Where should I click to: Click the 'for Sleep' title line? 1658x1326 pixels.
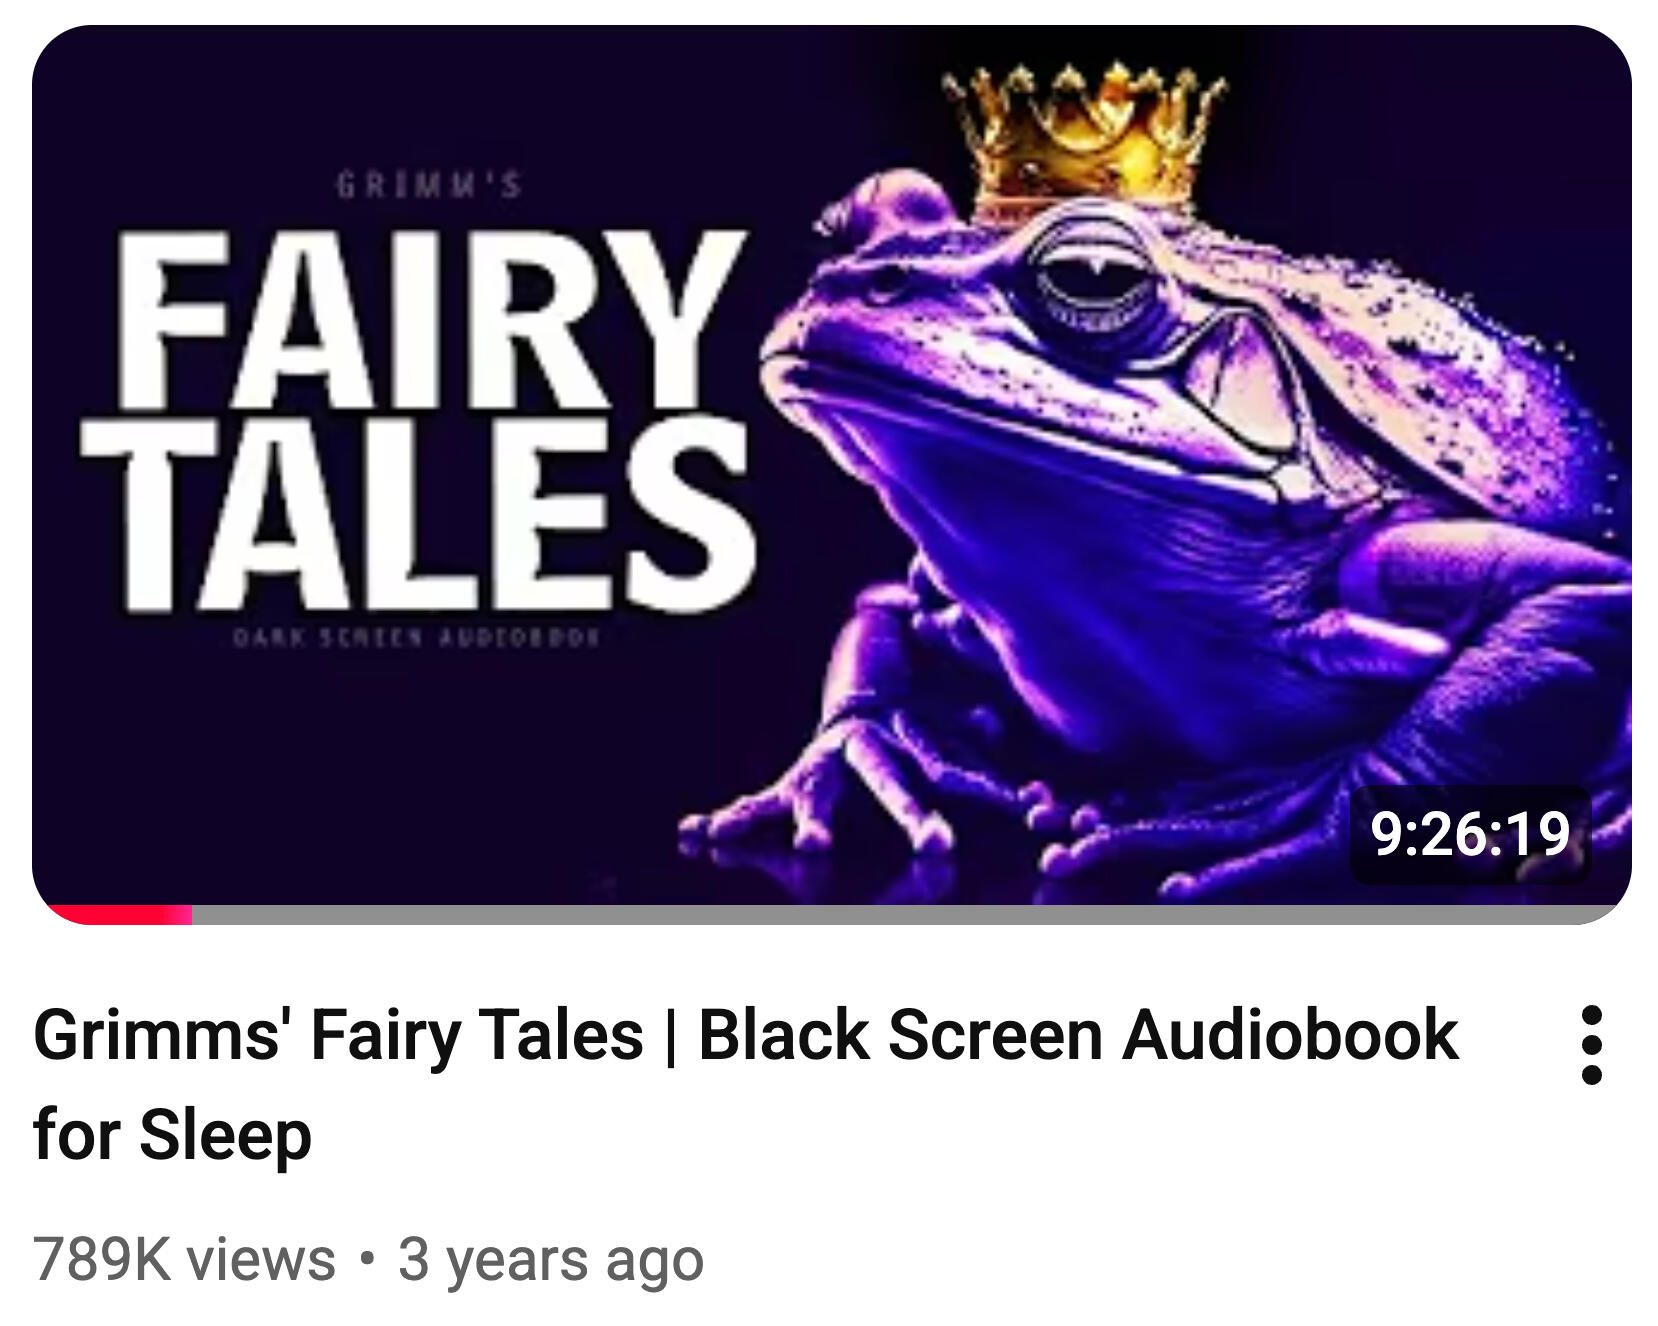coord(172,1136)
